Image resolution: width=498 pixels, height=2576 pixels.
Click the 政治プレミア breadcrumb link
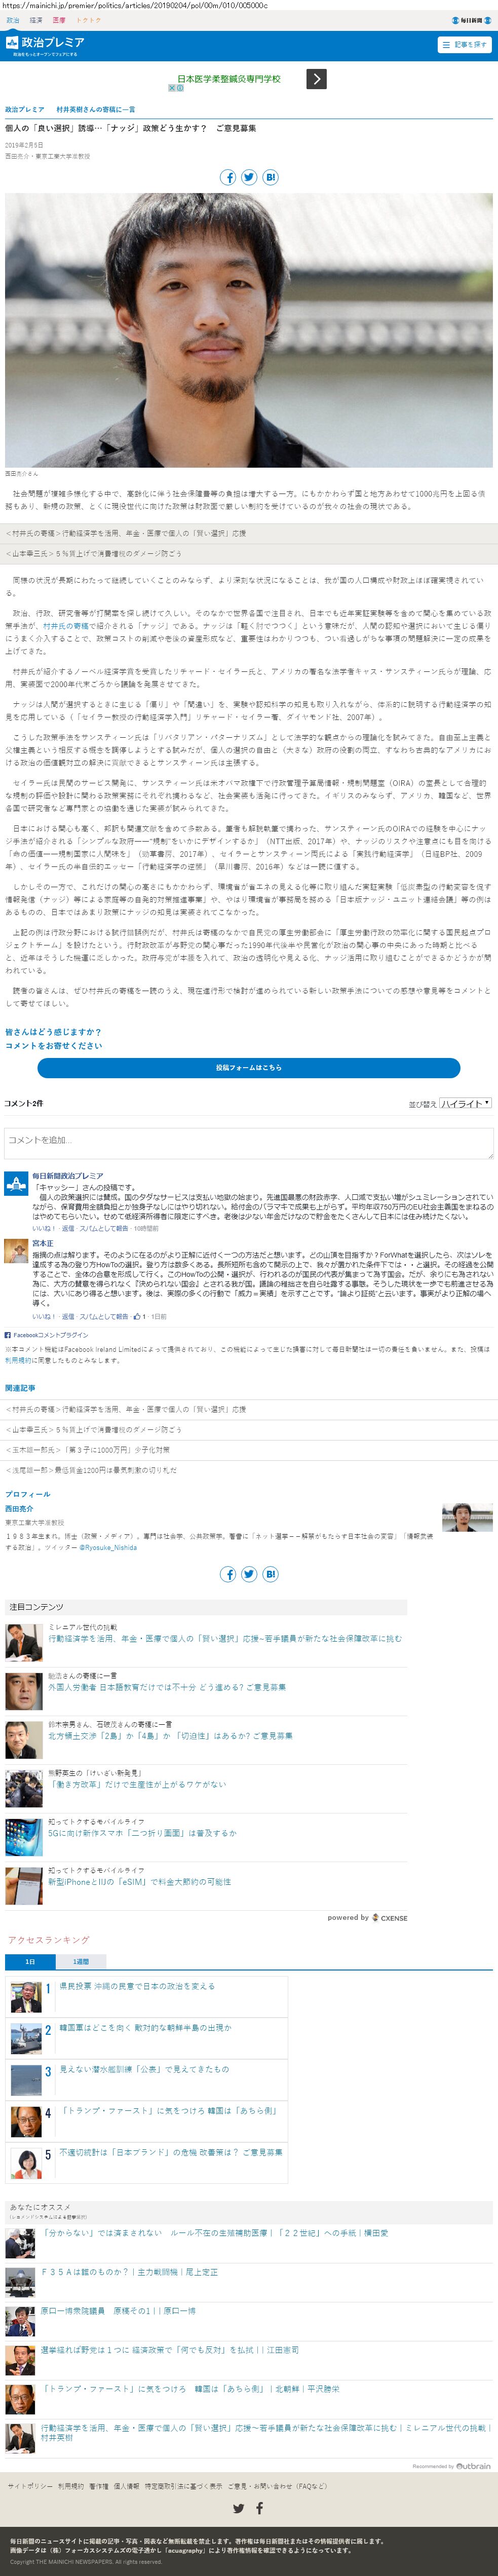point(25,109)
